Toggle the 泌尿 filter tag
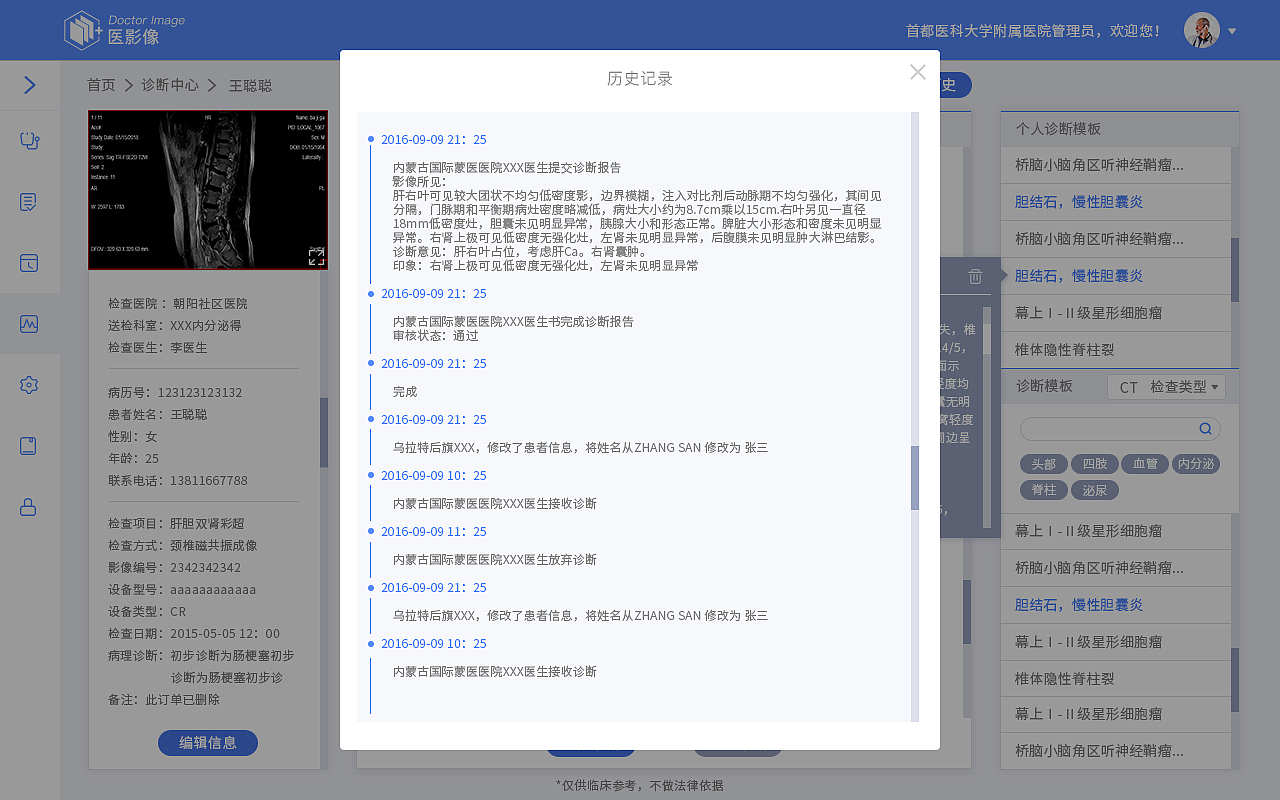1280x800 pixels. [x=1095, y=489]
